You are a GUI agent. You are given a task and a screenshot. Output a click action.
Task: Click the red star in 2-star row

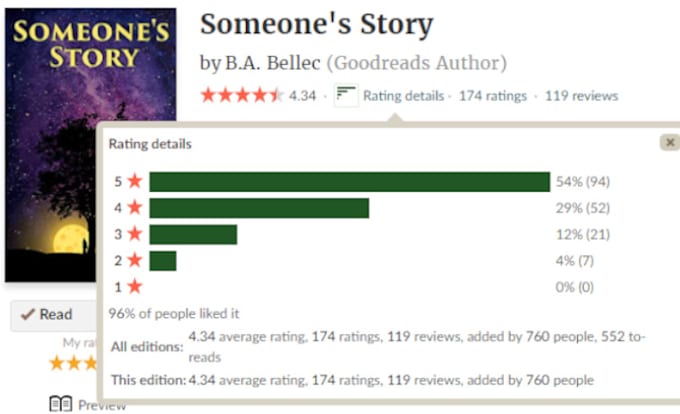pos(134,260)
